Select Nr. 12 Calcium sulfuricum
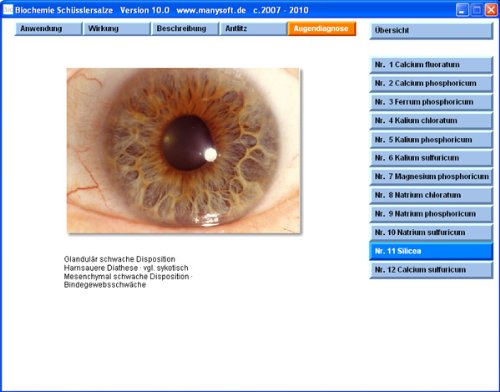This screenshot has width=500, height=392. [431, 270]
